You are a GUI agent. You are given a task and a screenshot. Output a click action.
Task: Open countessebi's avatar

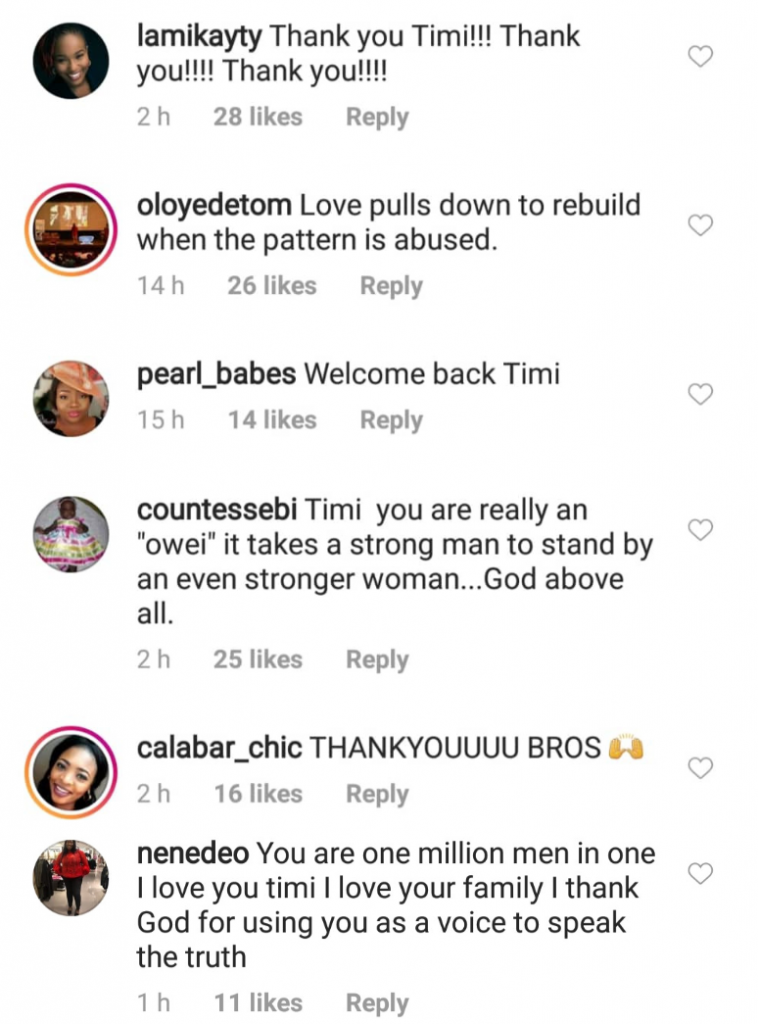[71, 533]
